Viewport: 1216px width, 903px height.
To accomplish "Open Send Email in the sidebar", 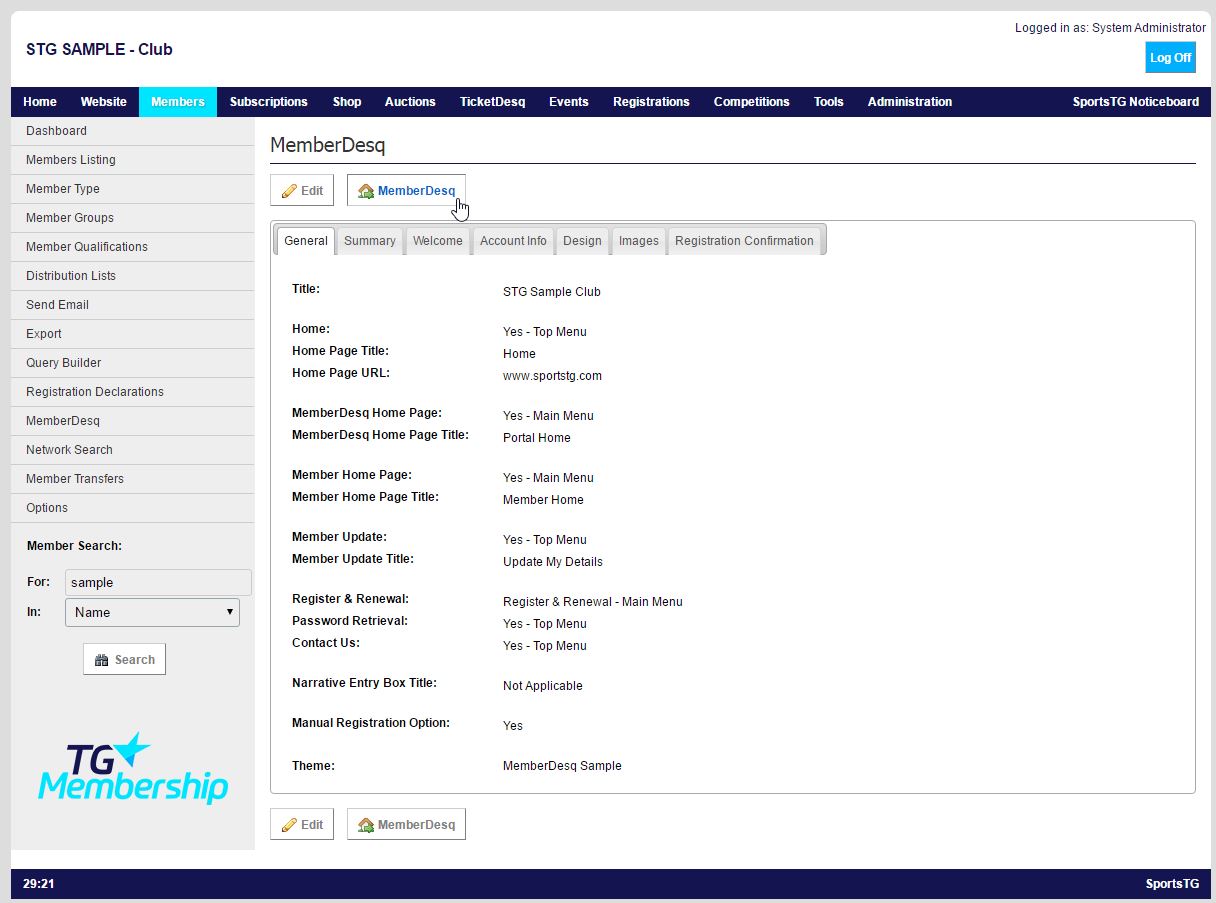I will coord(133,305).
